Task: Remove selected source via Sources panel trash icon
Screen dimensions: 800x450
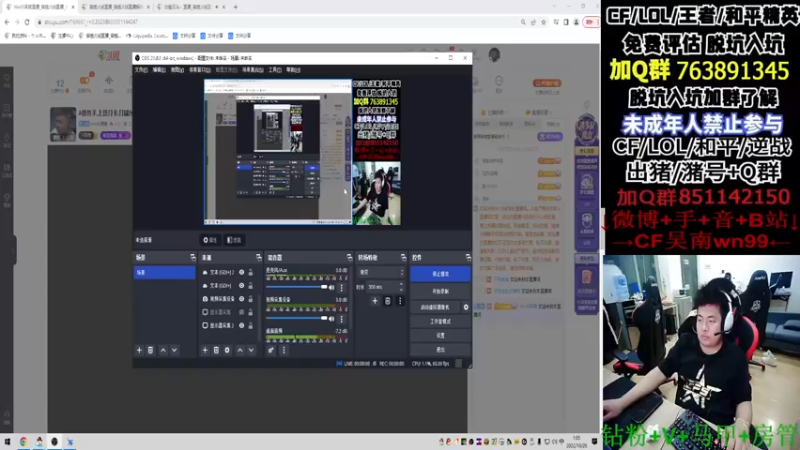Action: pos(216,351)
